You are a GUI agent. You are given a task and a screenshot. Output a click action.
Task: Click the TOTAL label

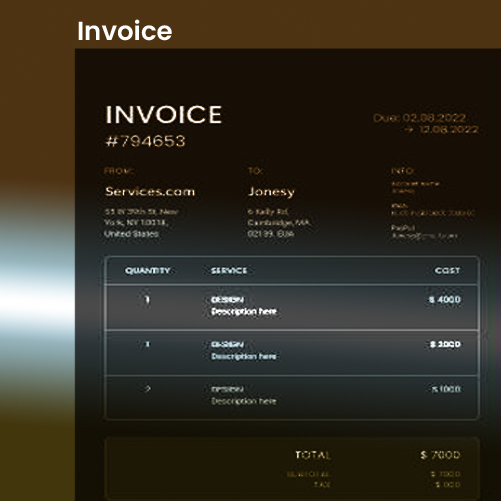[x=313, y=455]
